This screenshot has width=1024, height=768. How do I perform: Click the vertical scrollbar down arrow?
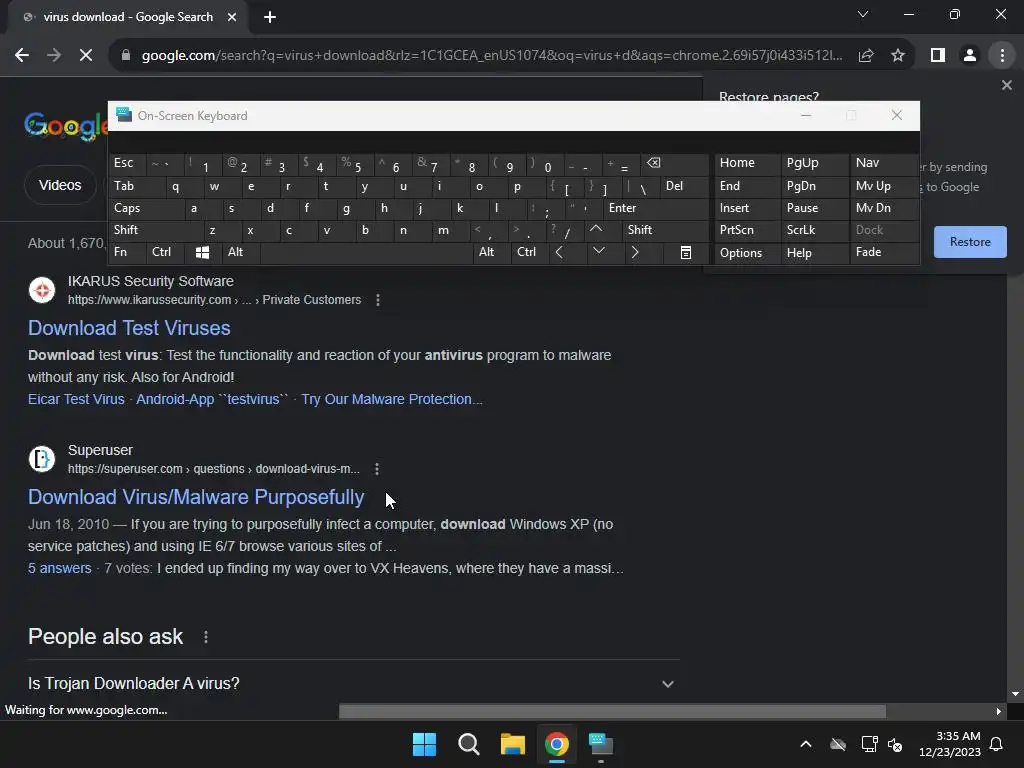(1016, 694)
